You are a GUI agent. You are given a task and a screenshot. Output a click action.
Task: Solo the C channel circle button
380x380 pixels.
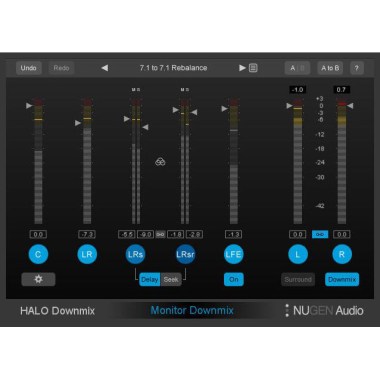tap(38, 254)
